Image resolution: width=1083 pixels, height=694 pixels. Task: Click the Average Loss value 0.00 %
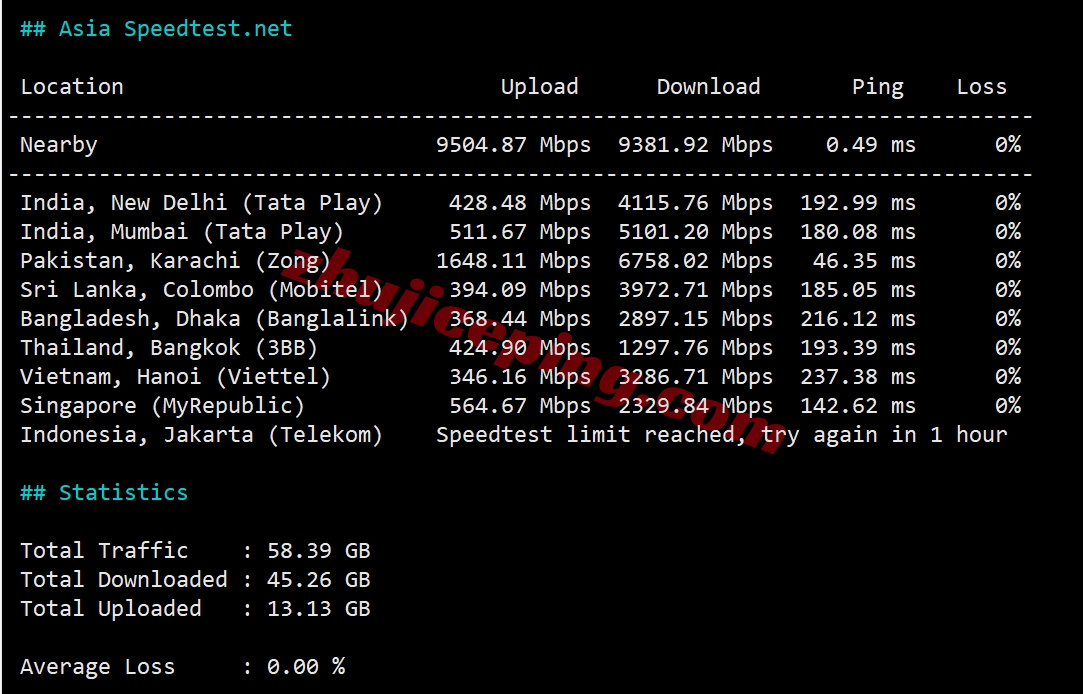(x=305, y=667)
